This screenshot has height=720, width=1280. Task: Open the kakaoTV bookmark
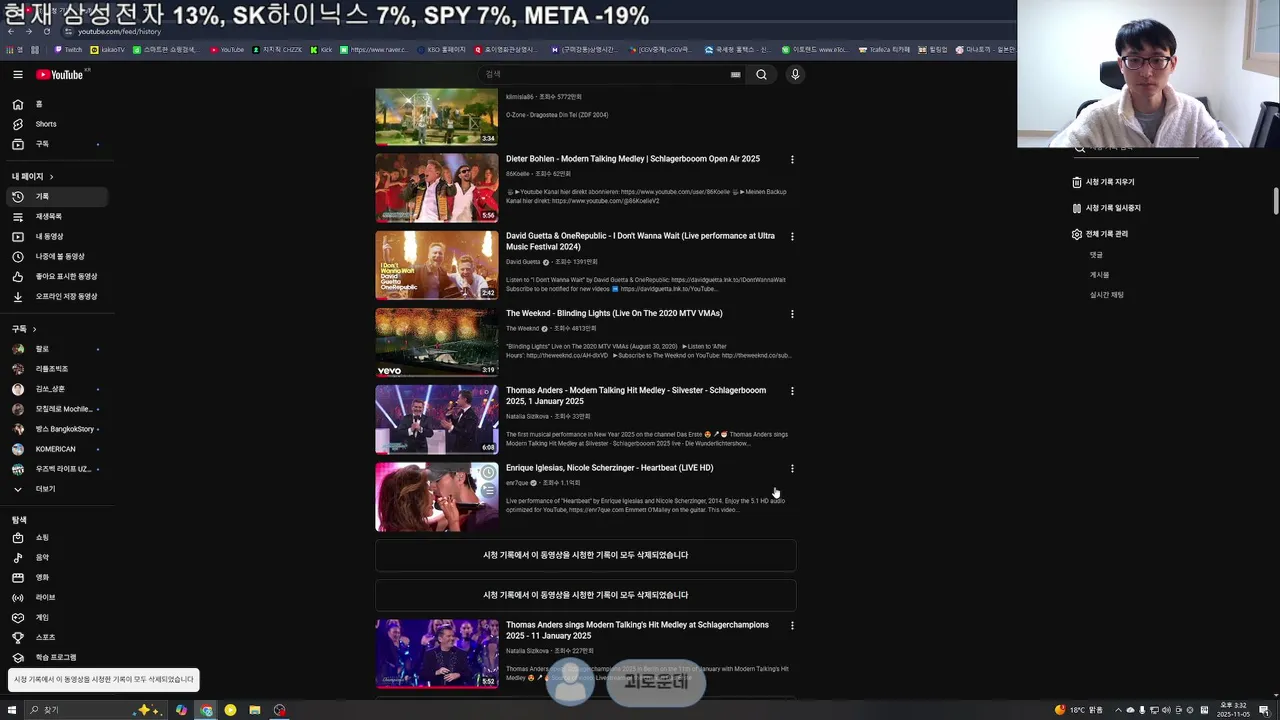coord(108,49)
